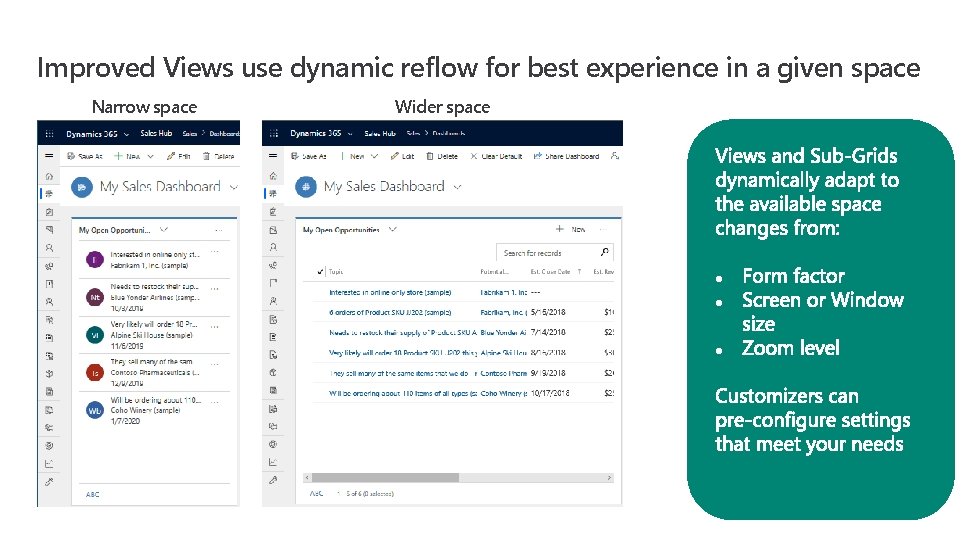979x551 pixels.
Task: Expand My Sales Dashboard chevron, wider-space
Action: [x=458, y=187]
